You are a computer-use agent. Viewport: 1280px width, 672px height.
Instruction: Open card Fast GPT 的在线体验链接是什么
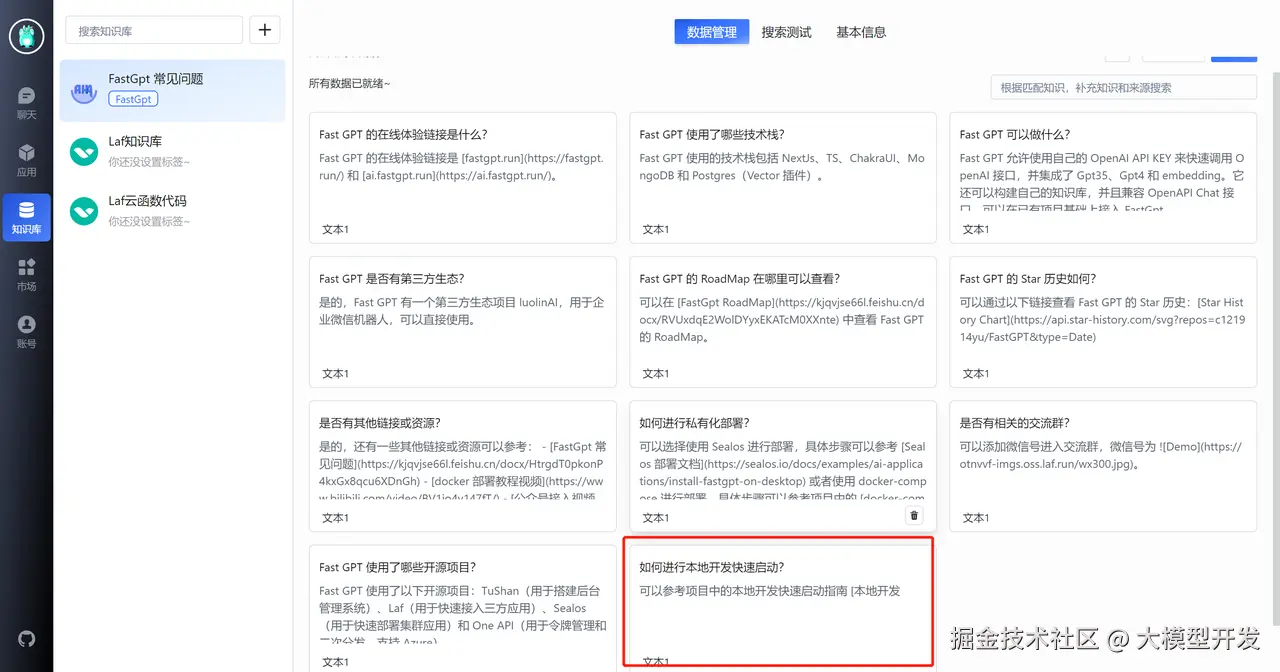[x=462, y=177]
